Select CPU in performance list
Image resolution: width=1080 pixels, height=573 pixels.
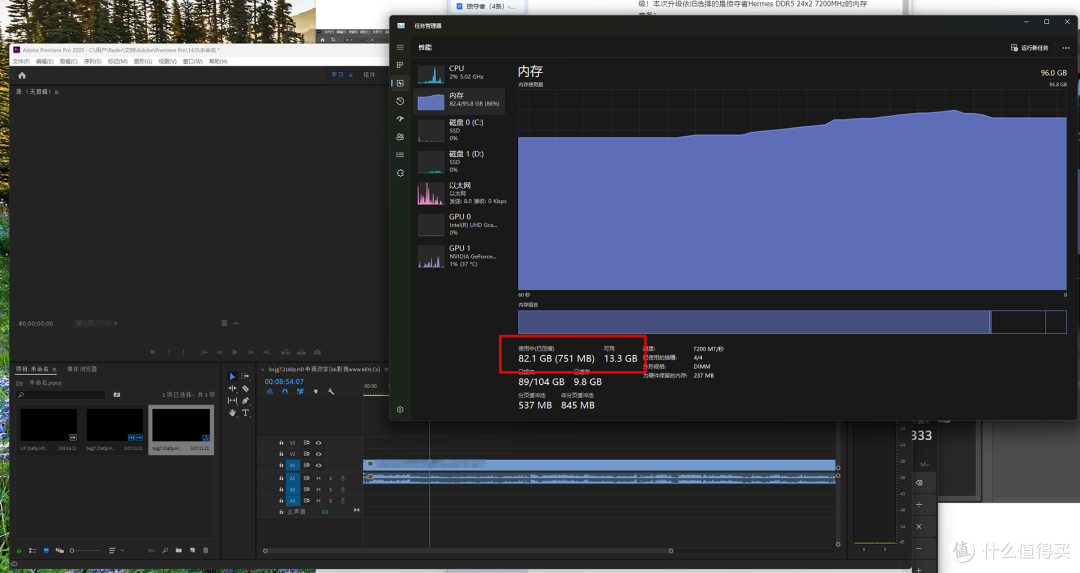459,72
